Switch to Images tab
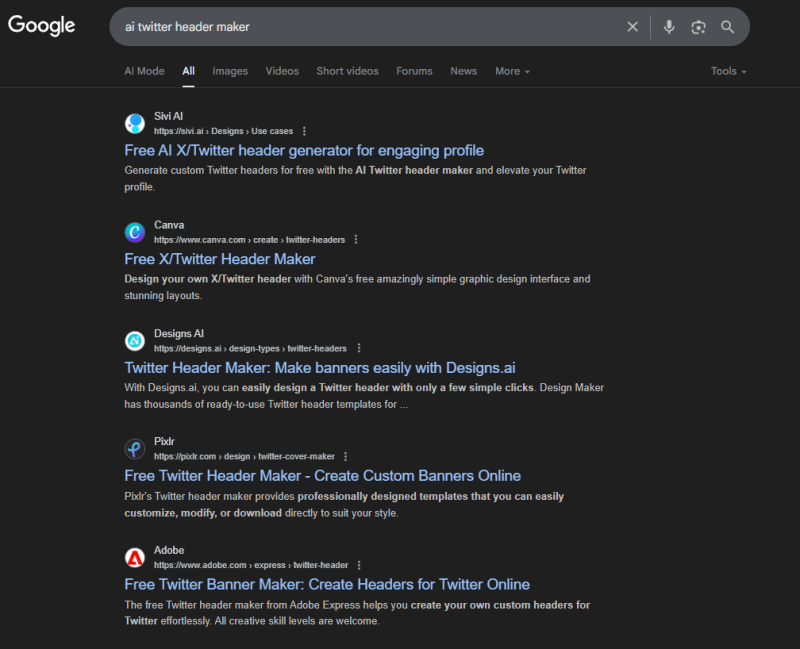This screenshot has width=800, height=649. [230, 71]
